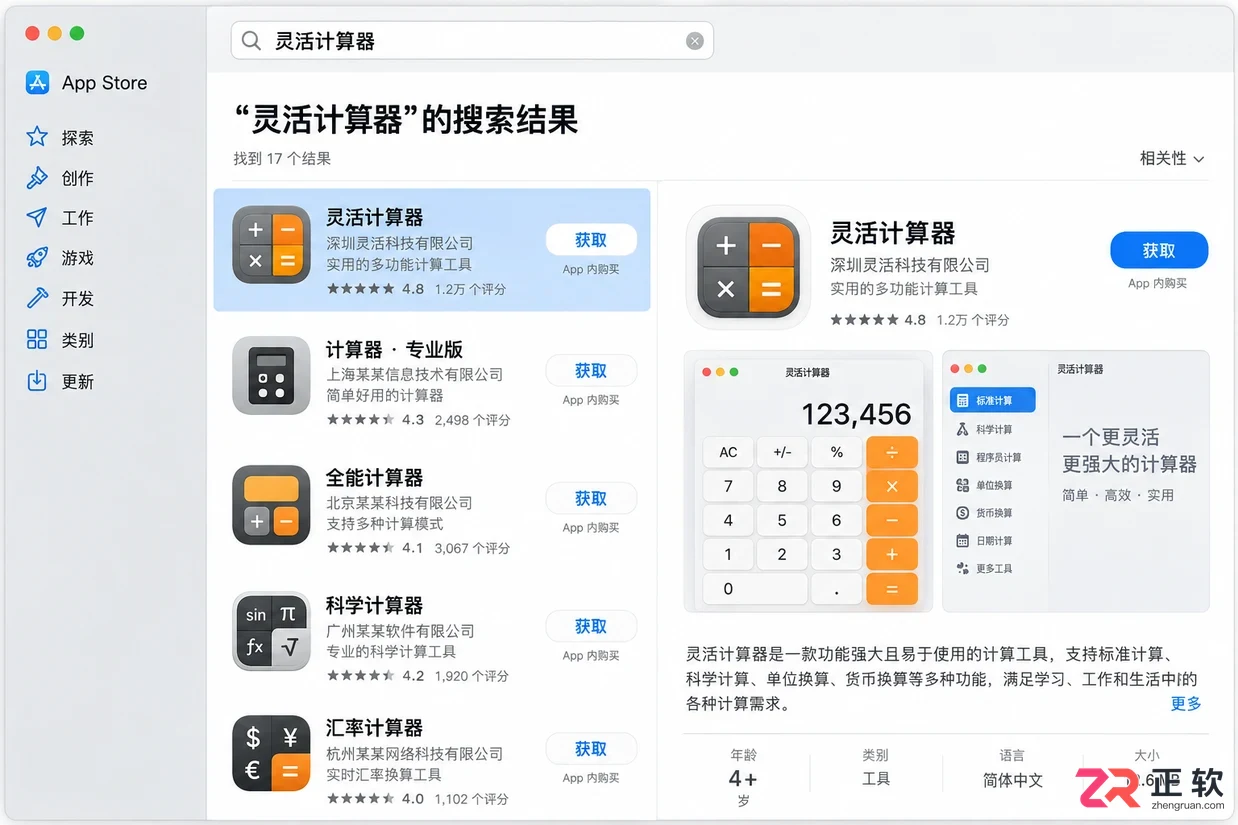
Task: Get 全能计算器 with its 获取 button
Action: 591,498
